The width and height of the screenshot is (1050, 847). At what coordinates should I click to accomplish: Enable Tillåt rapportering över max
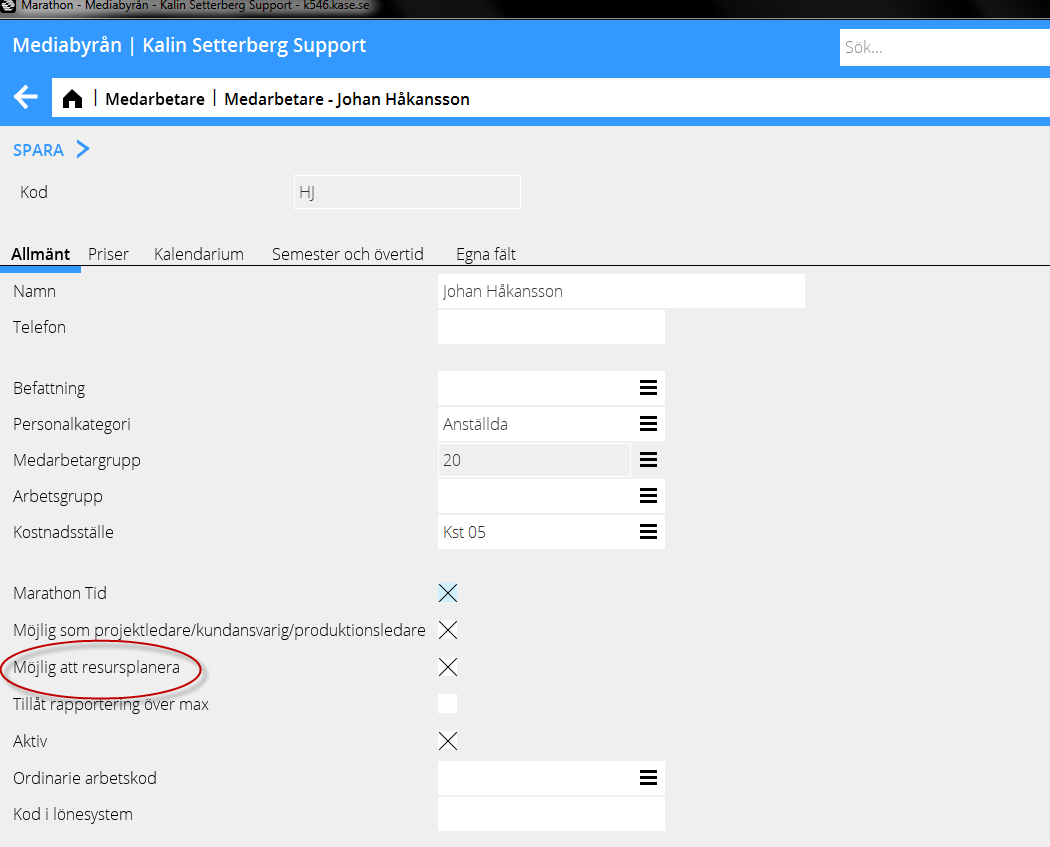point(448,704)
